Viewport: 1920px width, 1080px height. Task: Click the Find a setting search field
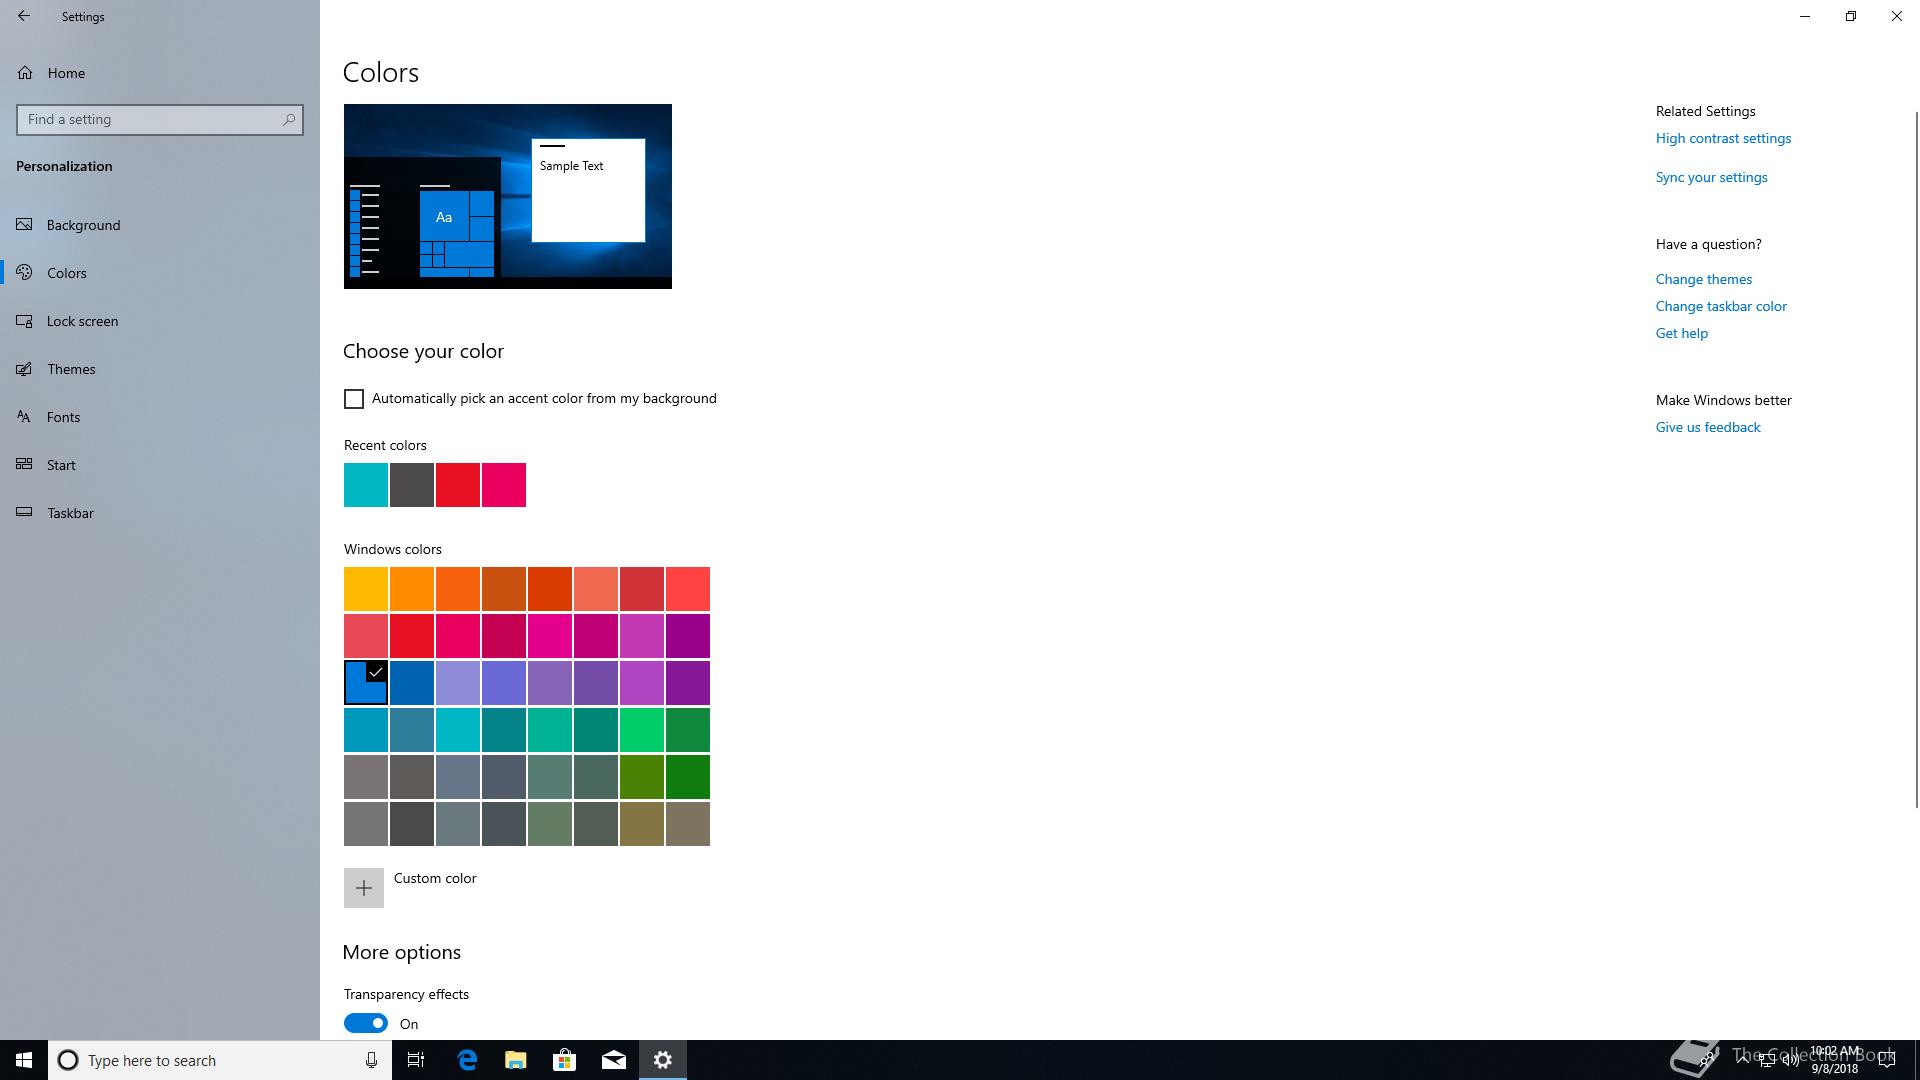pos(150,119)
